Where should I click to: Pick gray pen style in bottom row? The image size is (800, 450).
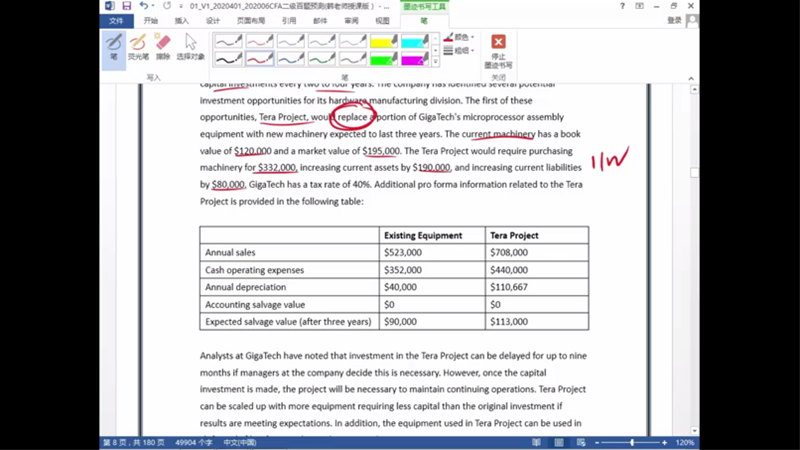coord(353,59)
